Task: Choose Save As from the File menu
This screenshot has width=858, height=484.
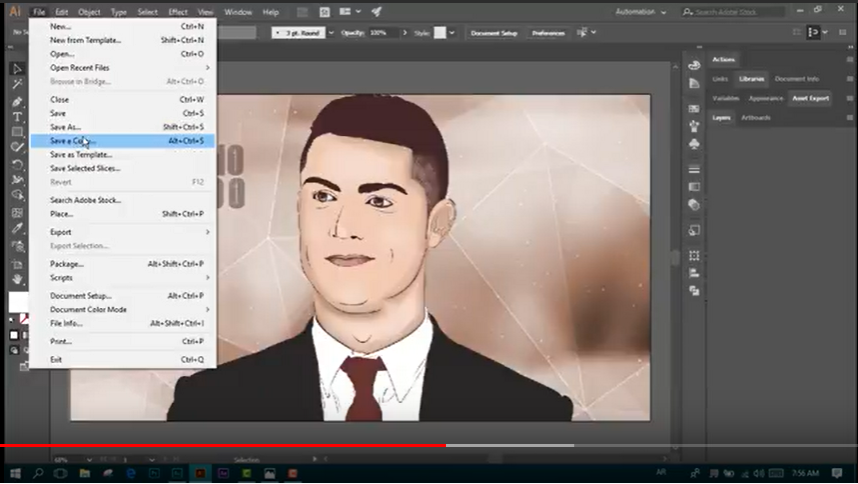Action: coord(123,127)
